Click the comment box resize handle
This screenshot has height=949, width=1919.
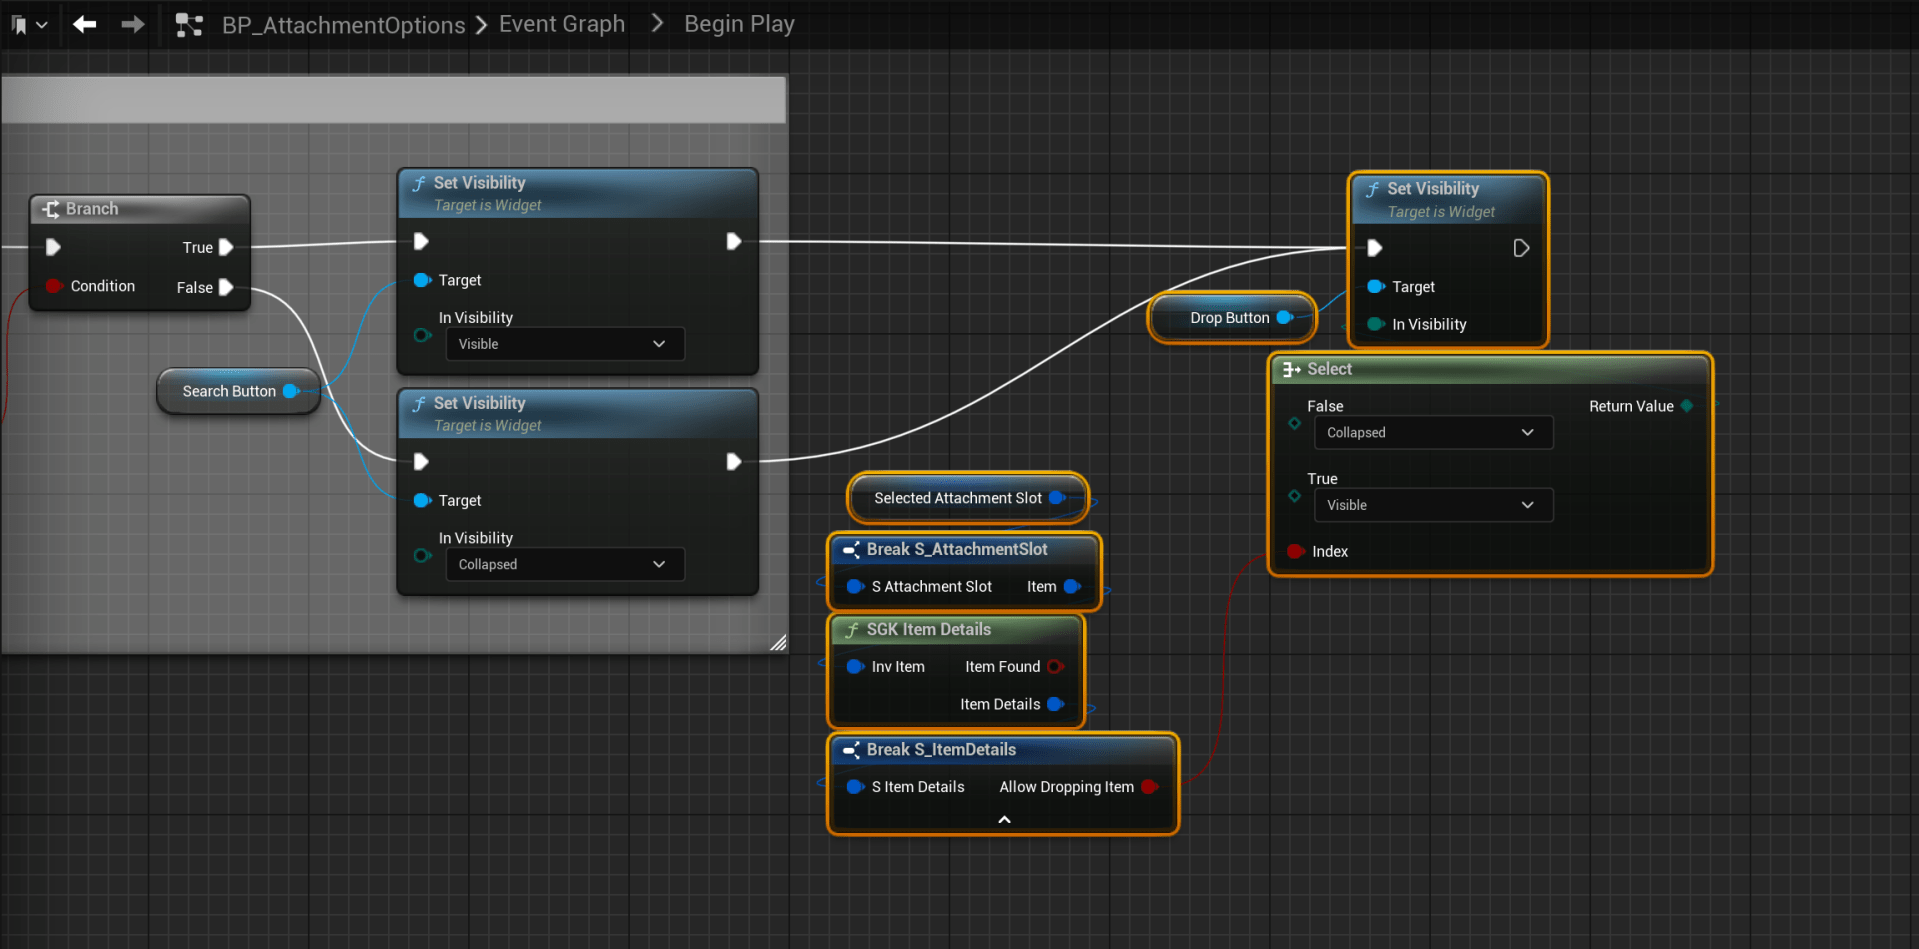click(778, 643)
